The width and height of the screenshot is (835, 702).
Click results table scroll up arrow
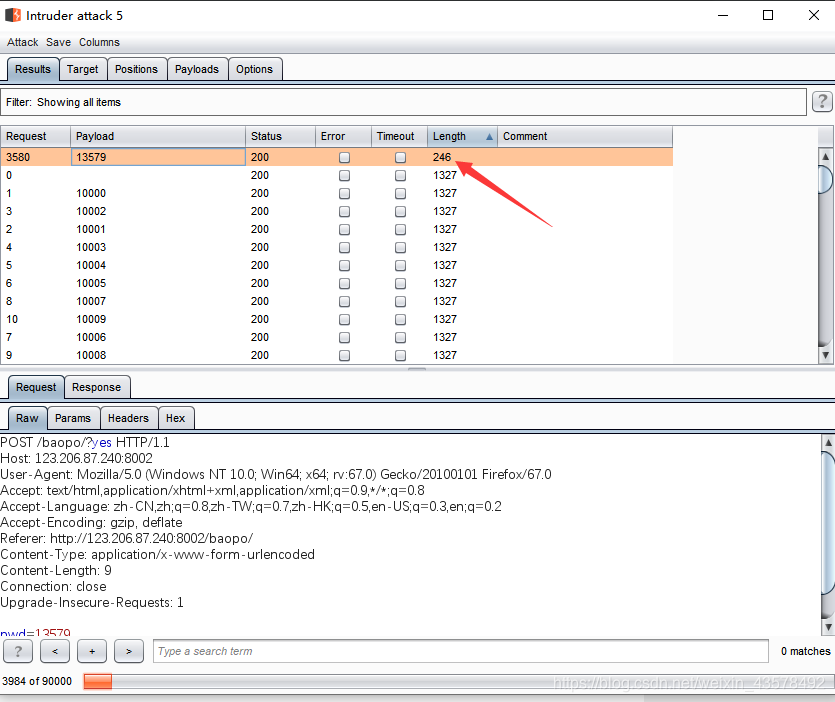tap(825, 157)
